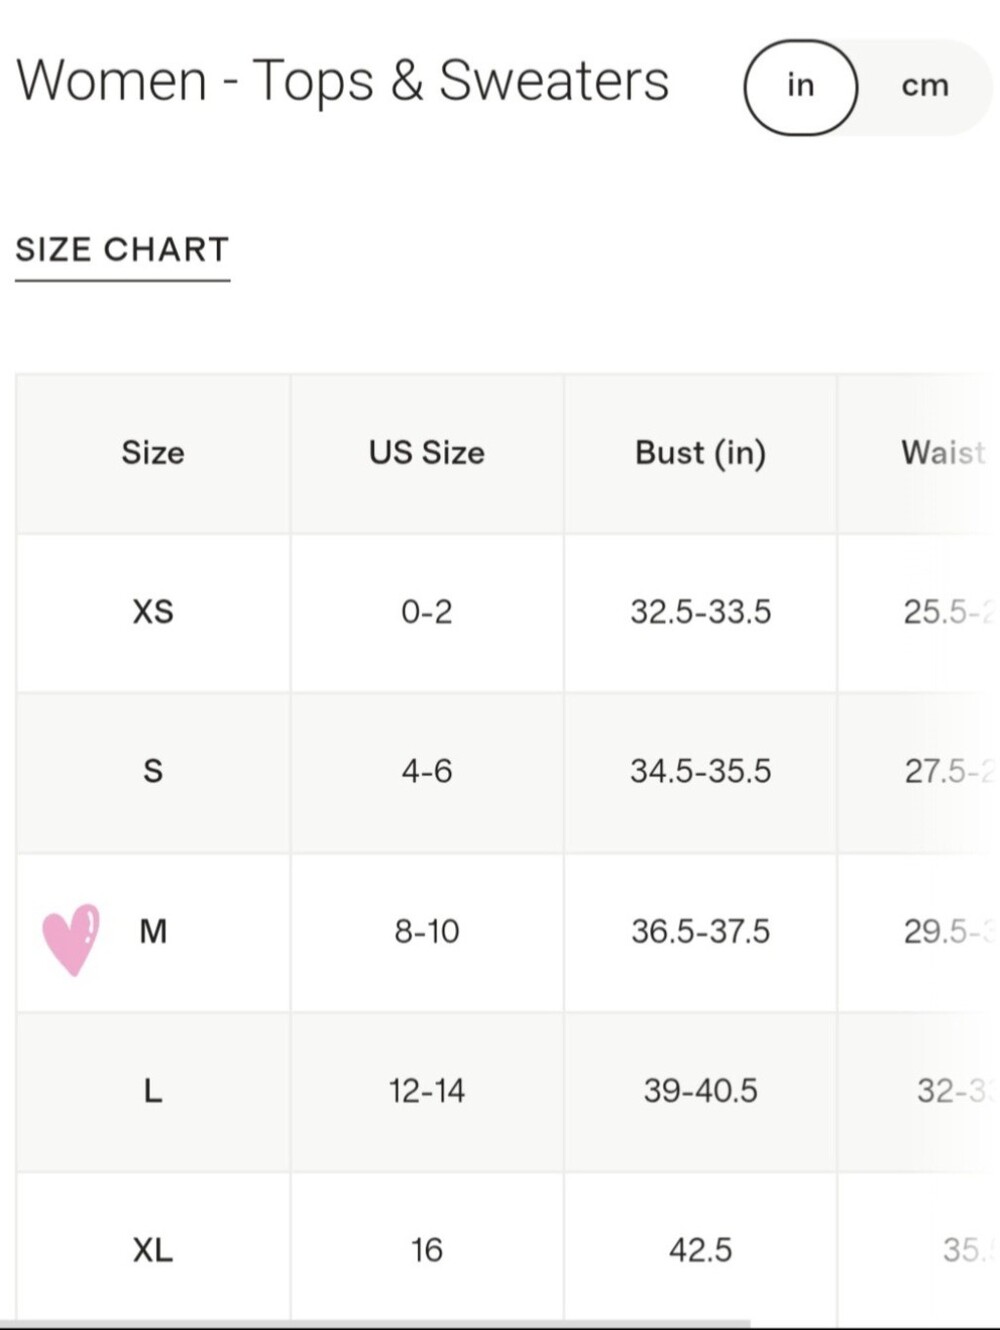Click the 42.5 bust cell for XL

point(700,1250)
